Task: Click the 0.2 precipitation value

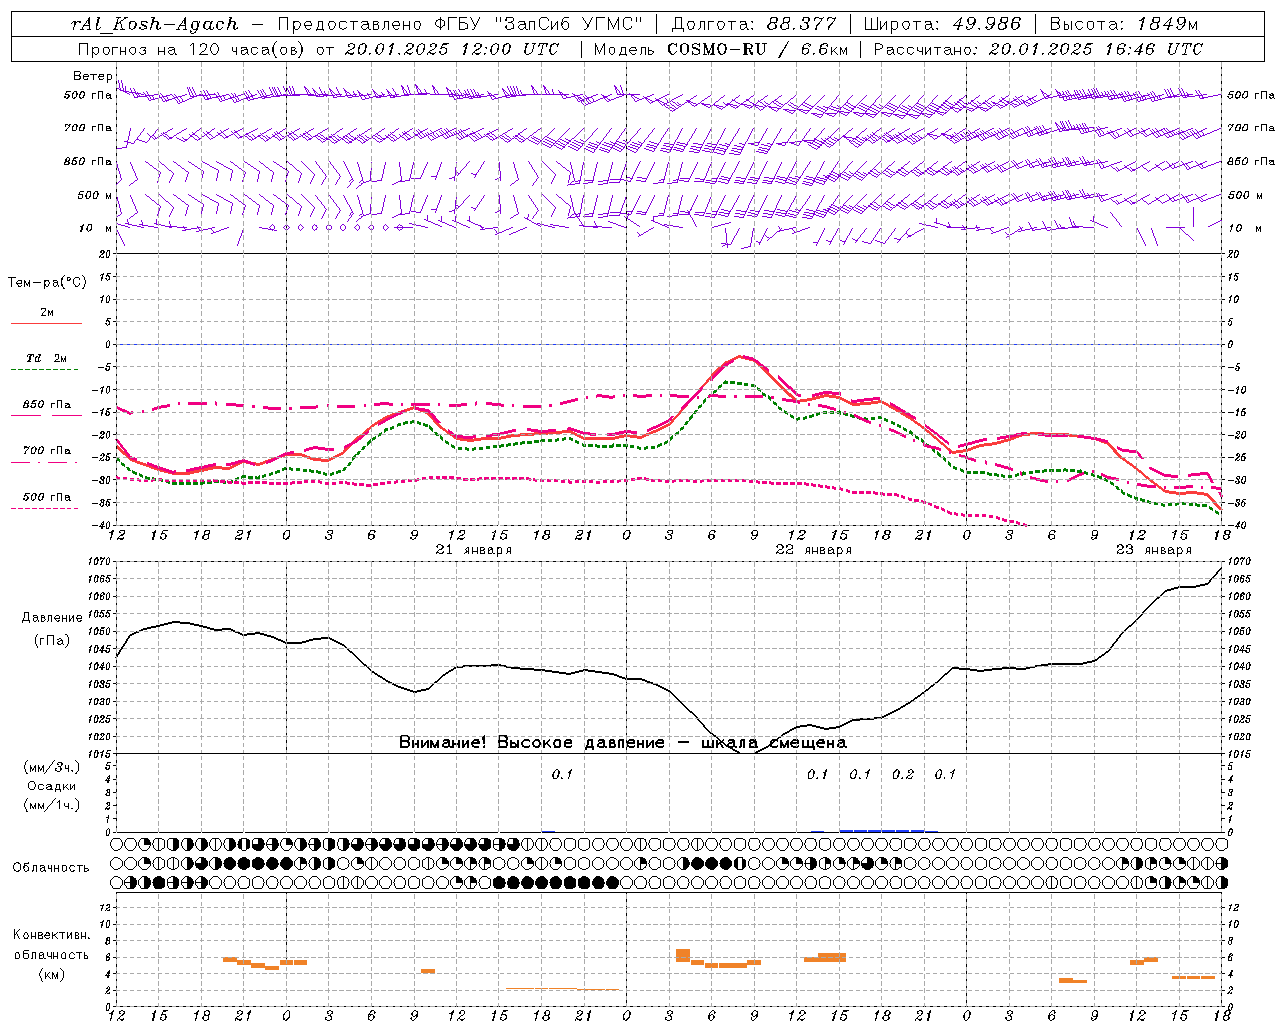Action: point(903,774)
